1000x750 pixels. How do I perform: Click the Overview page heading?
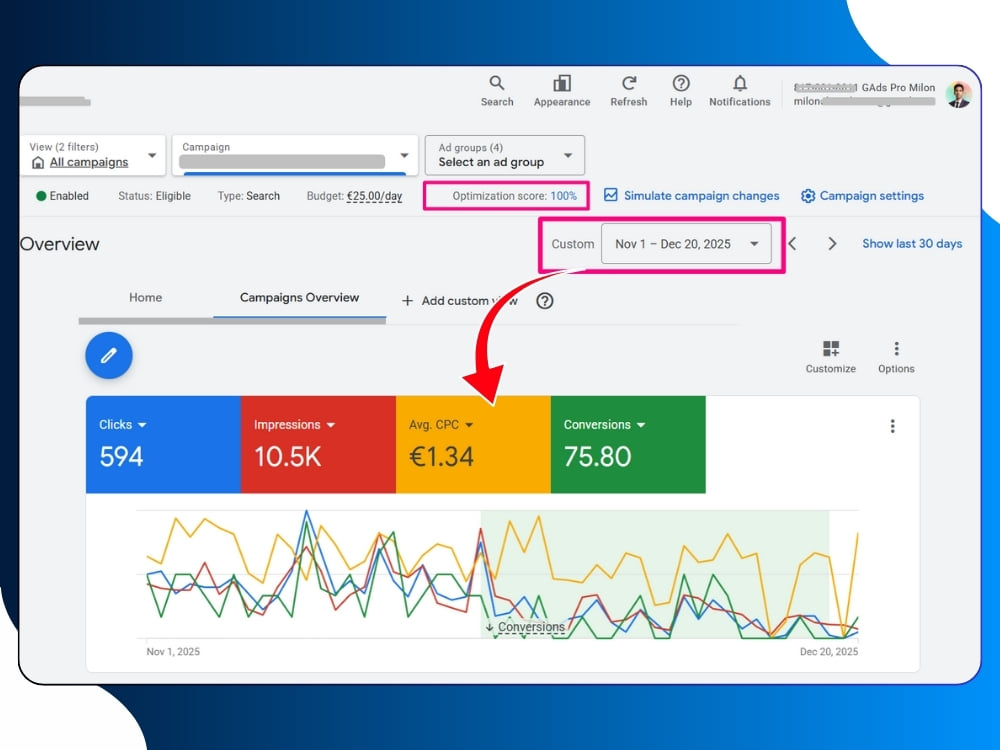[59, 244]
